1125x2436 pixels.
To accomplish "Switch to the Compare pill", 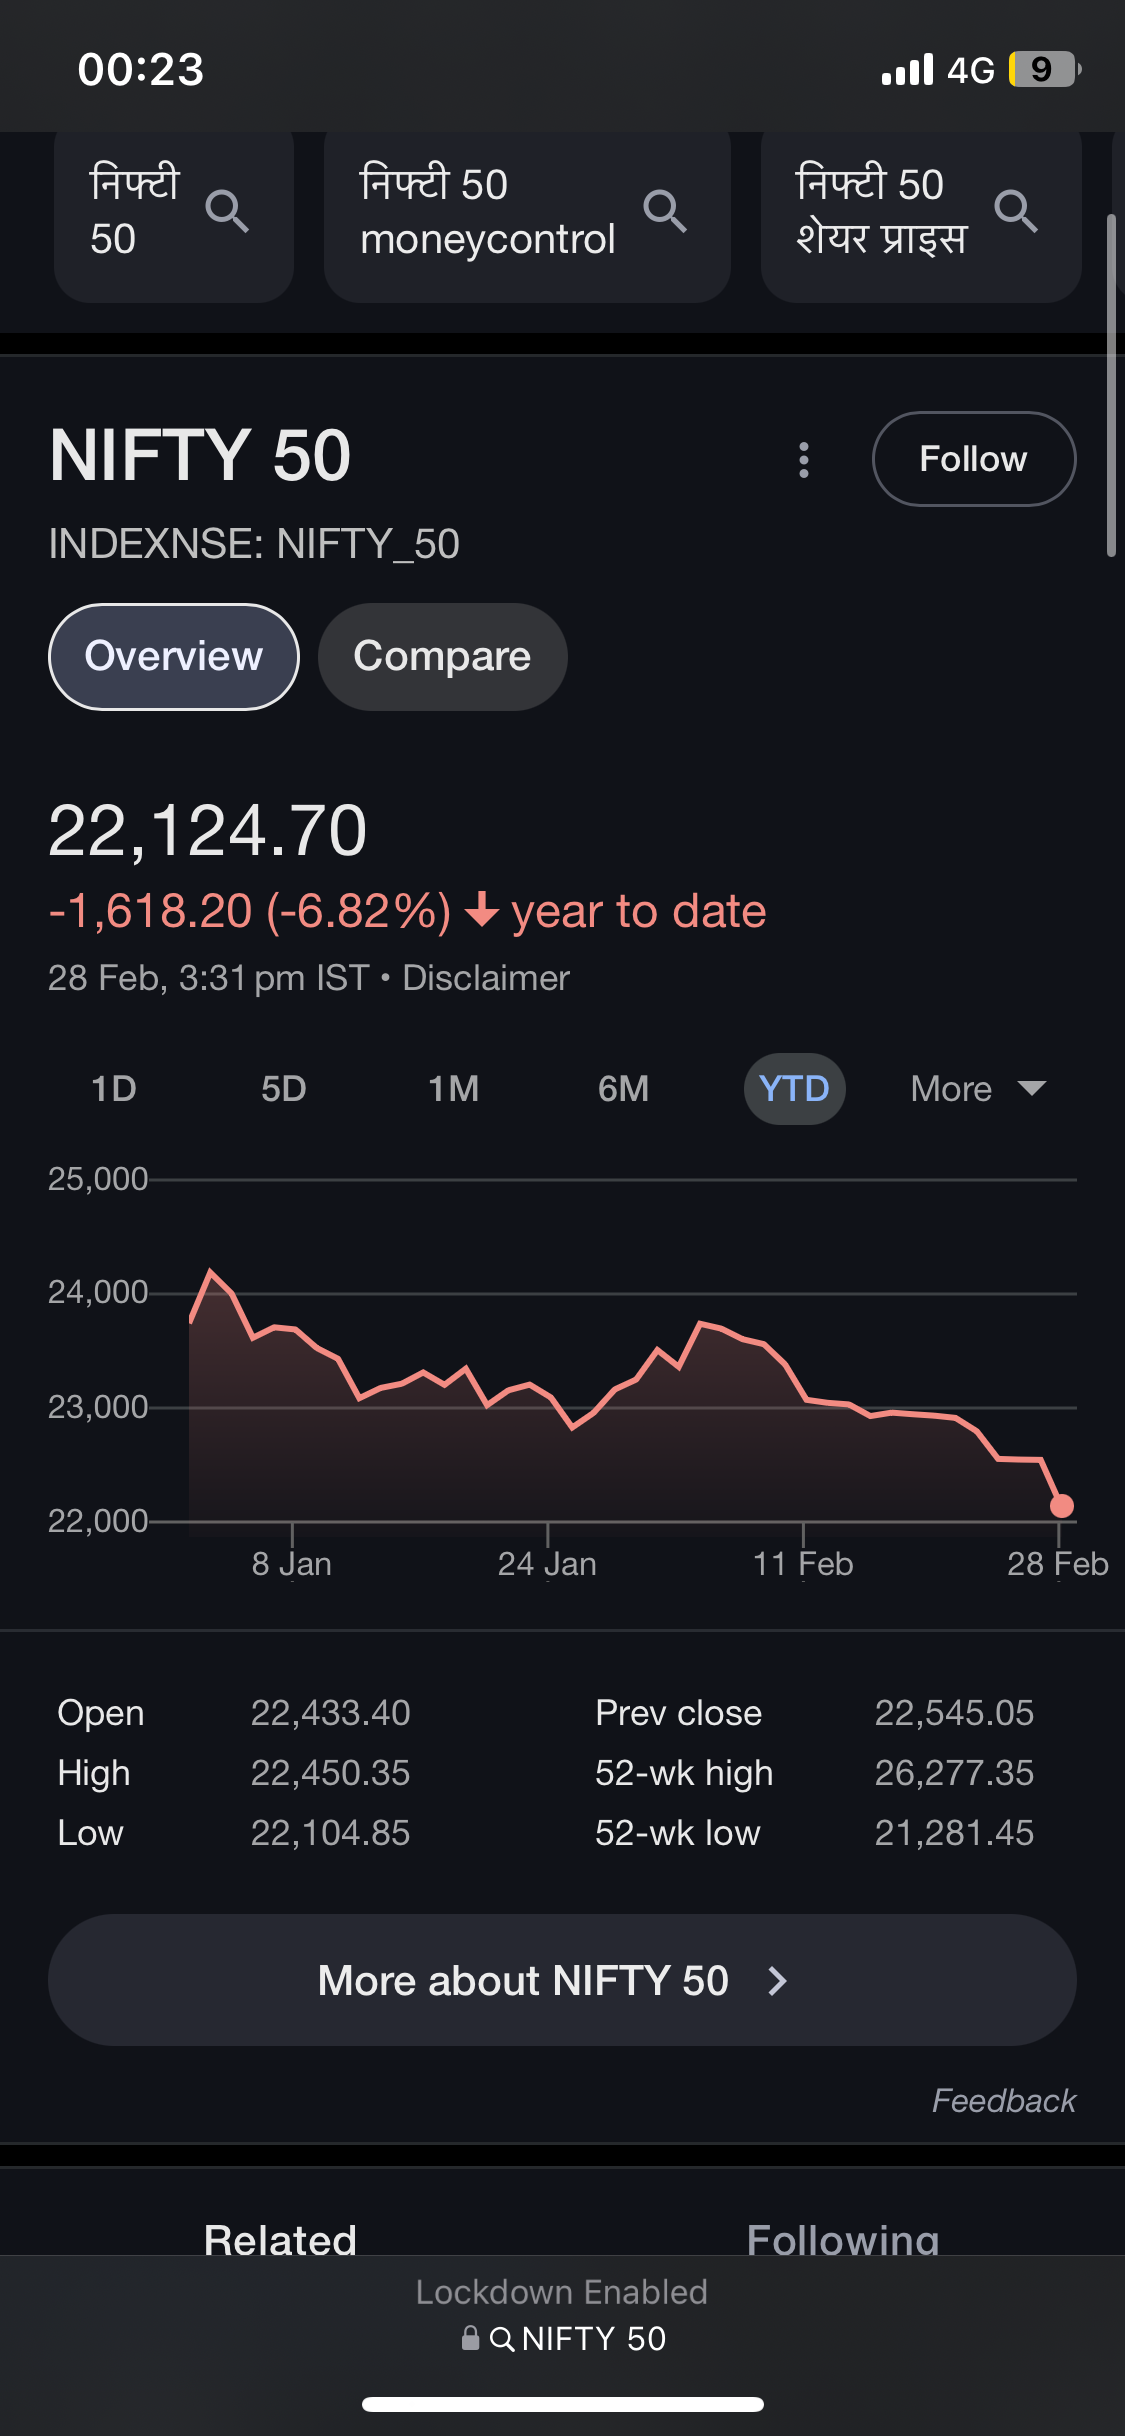I will pos(442,657).
